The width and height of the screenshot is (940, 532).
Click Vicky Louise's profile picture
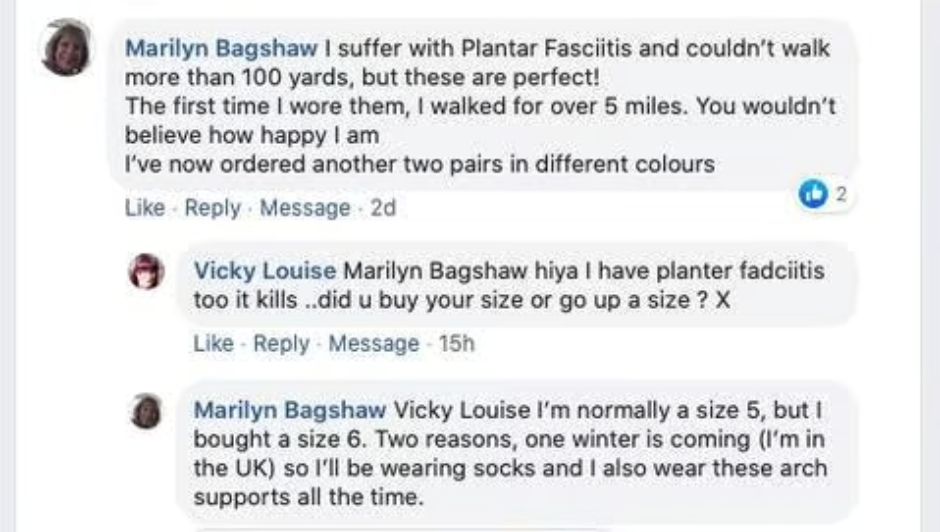point(146,271)
